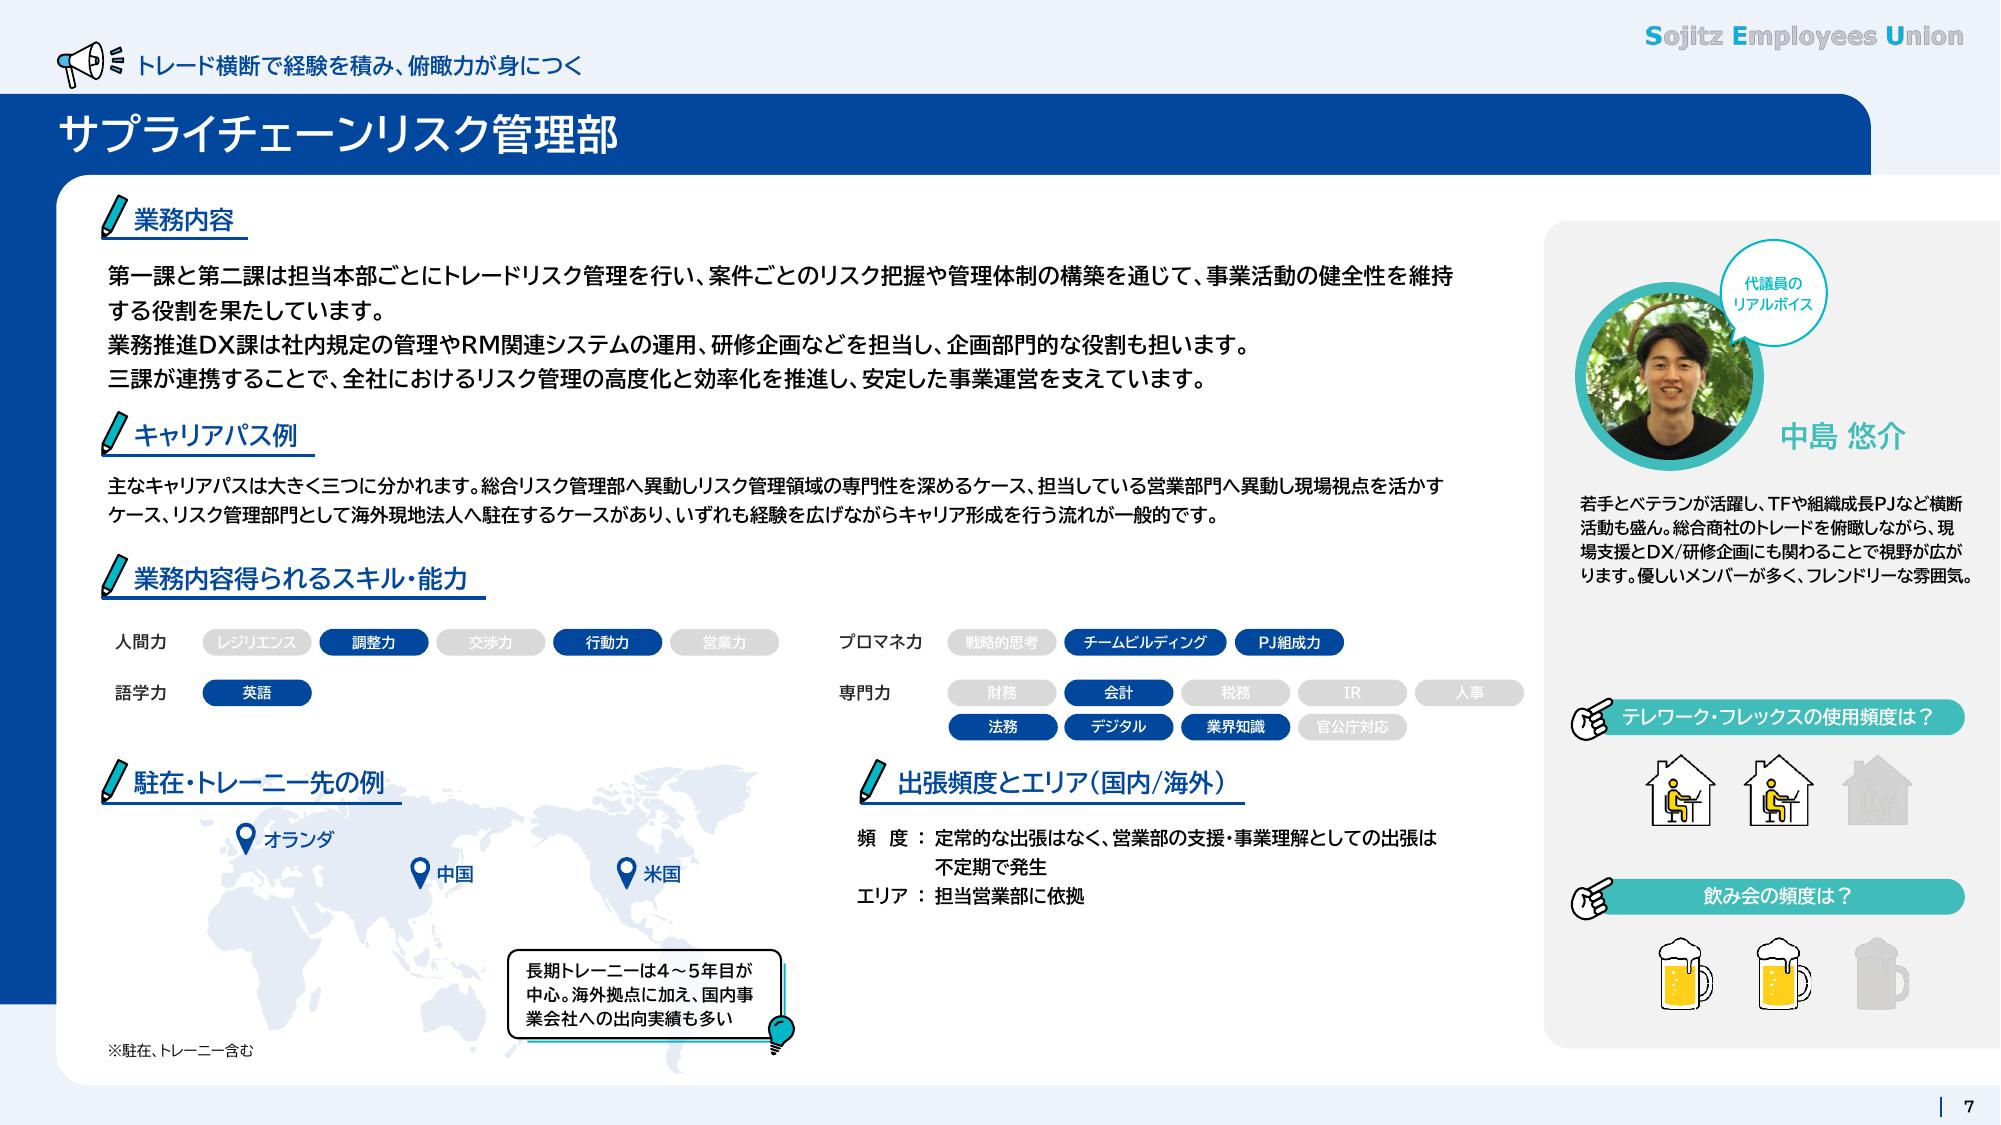Click the 頻度 label in travel section
Viewport: 2001px width, 1125px height.
882,838
